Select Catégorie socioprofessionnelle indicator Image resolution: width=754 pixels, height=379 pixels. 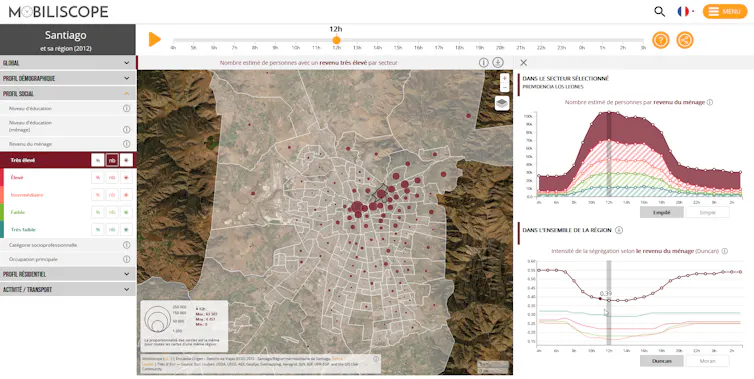coord(43,245)
